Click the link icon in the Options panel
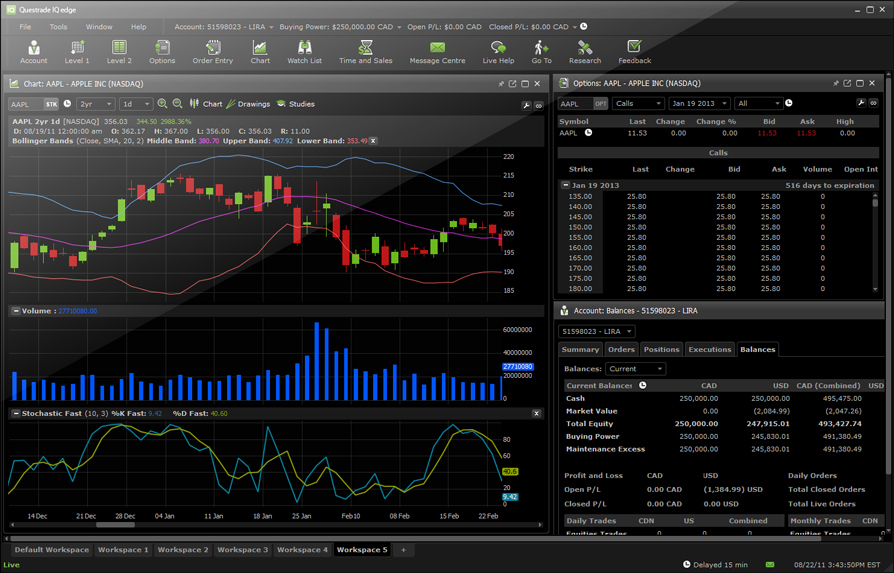 pyautogui.click(x=873, y=103)
